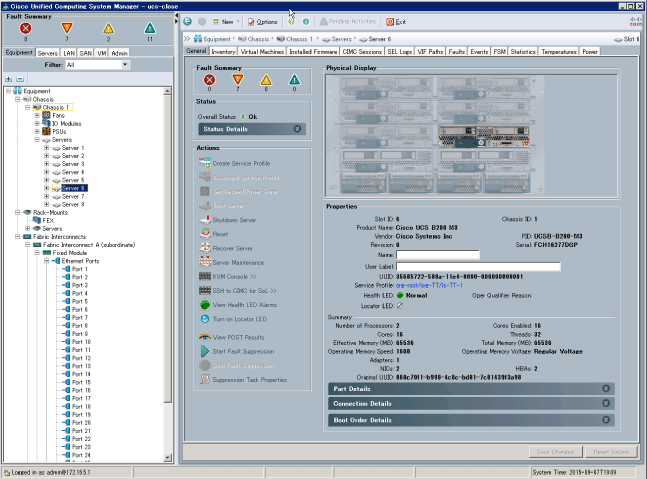Image resolution: width=647 pixels, height=479 pixels.
Task: Click the Back navigation arrow in toolbar
Action: (188, 21)
